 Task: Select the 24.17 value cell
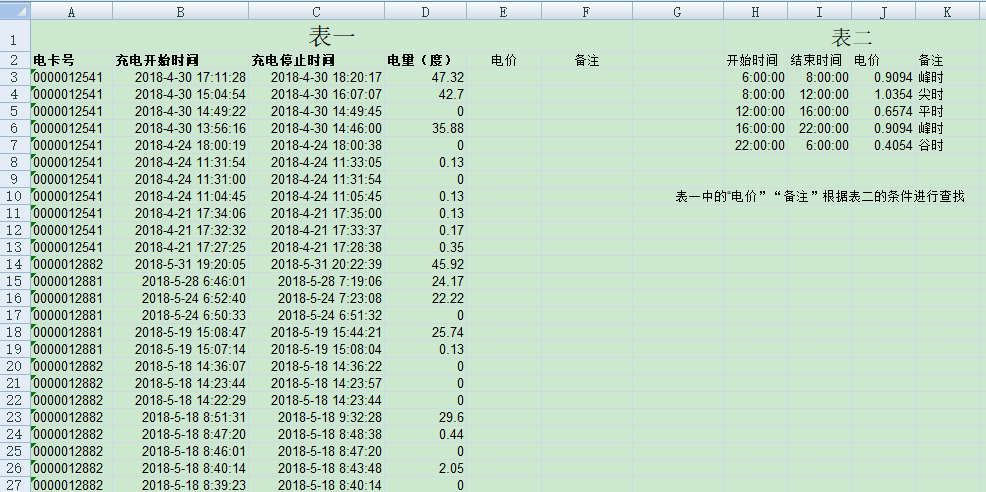(425, 281)
